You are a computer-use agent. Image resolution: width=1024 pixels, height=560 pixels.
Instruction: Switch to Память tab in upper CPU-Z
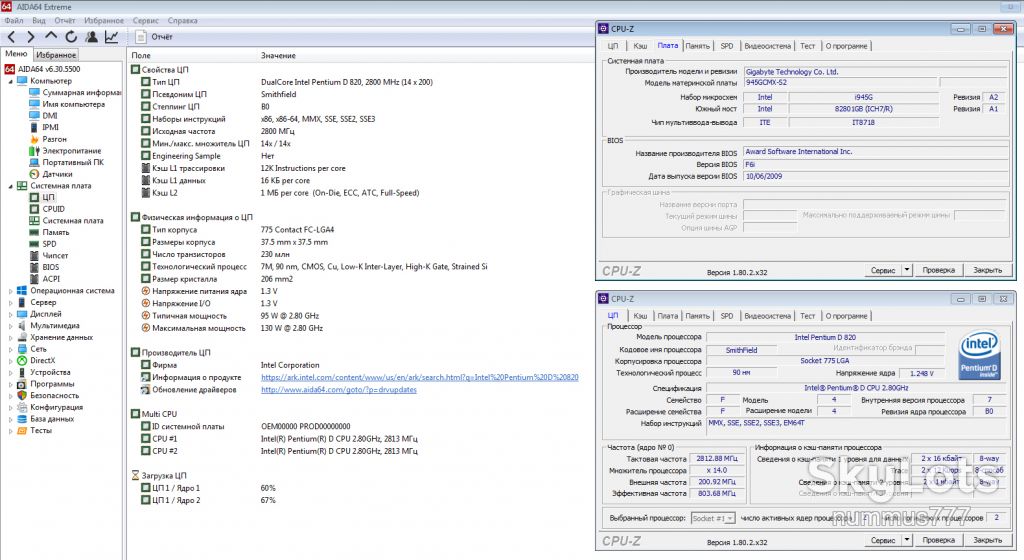pyautogui.click(x=697, y=46)
